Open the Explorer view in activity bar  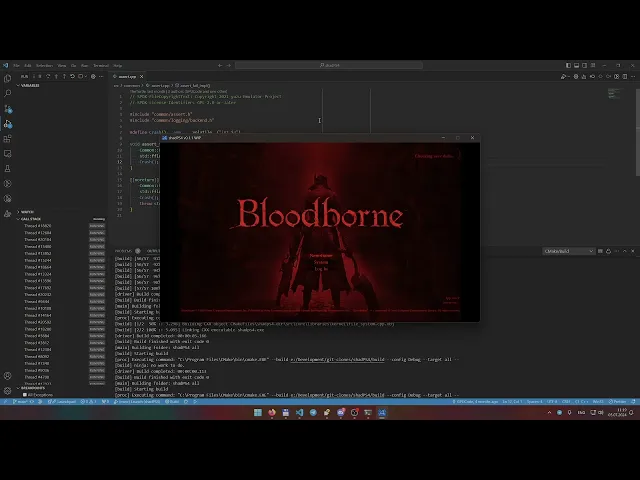click(7, 78)
